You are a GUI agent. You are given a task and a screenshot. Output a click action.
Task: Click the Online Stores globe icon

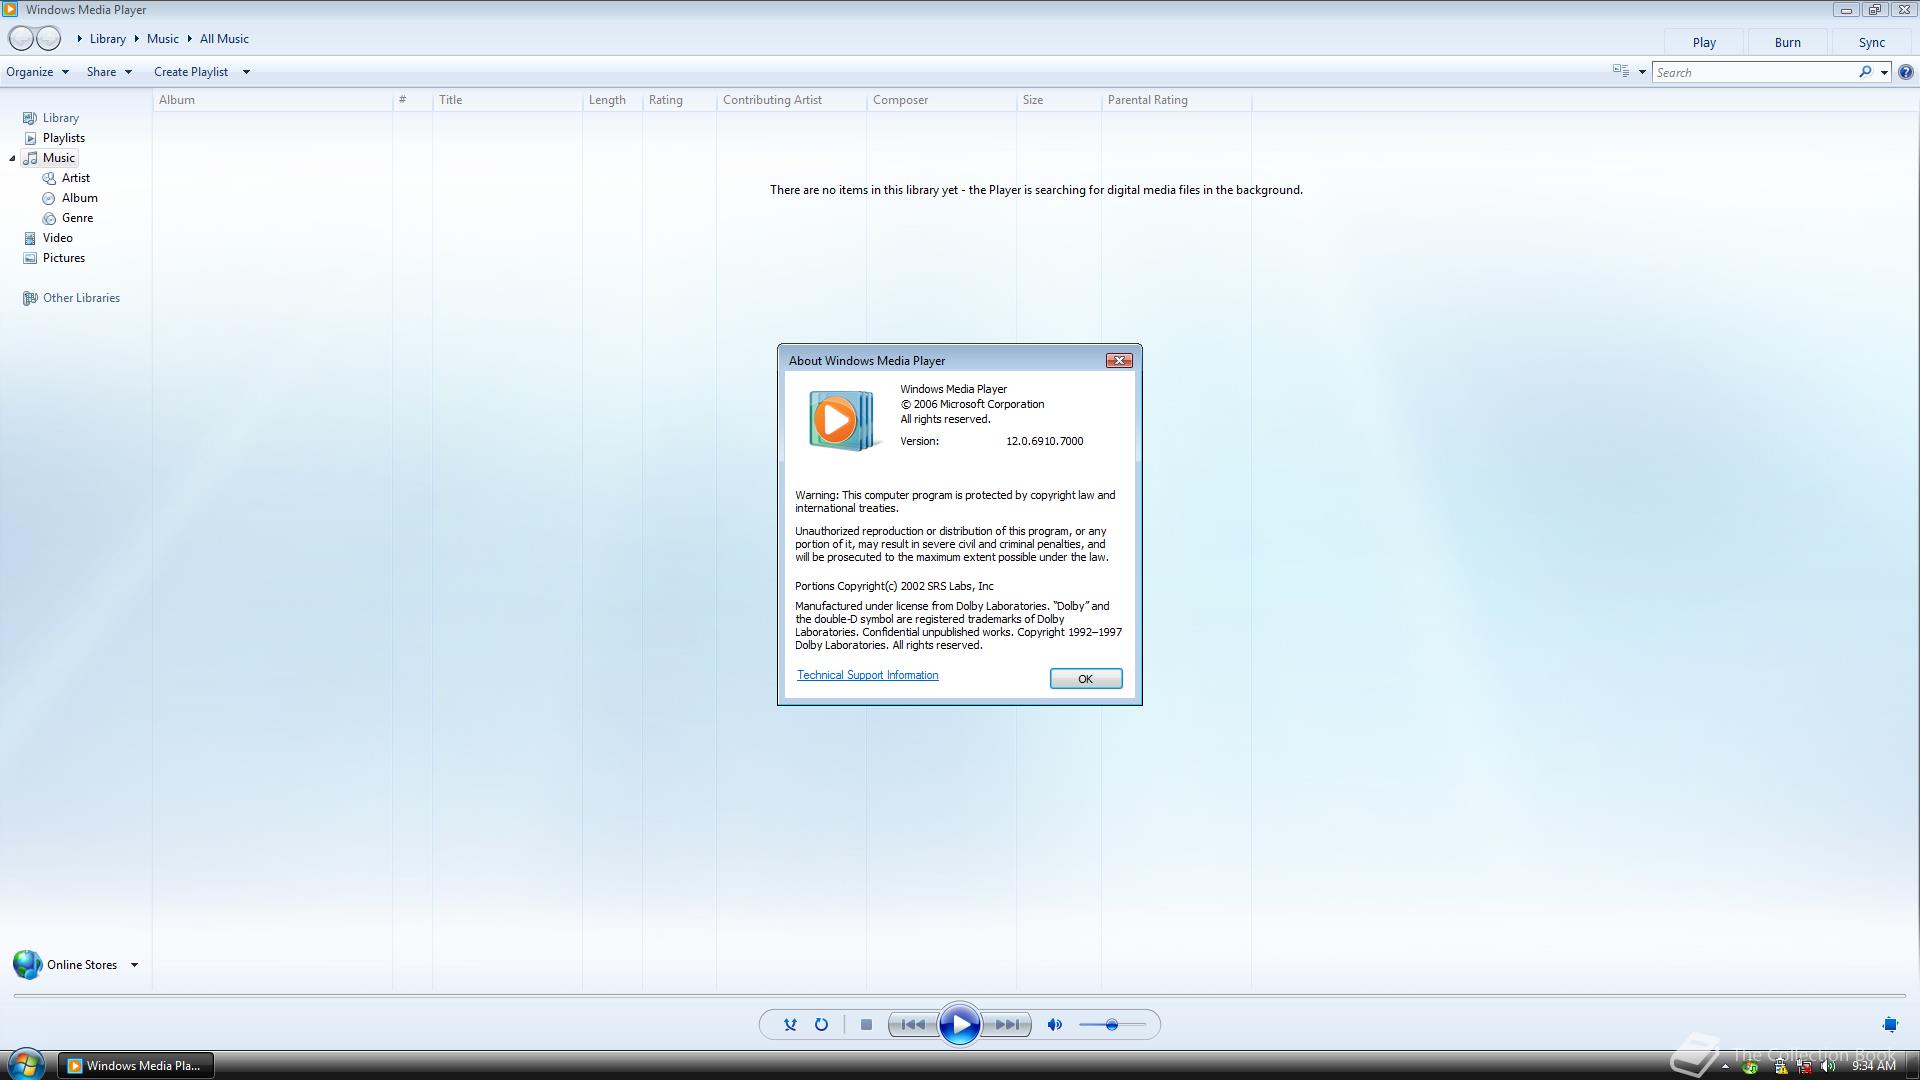click(x=27, y=964)
